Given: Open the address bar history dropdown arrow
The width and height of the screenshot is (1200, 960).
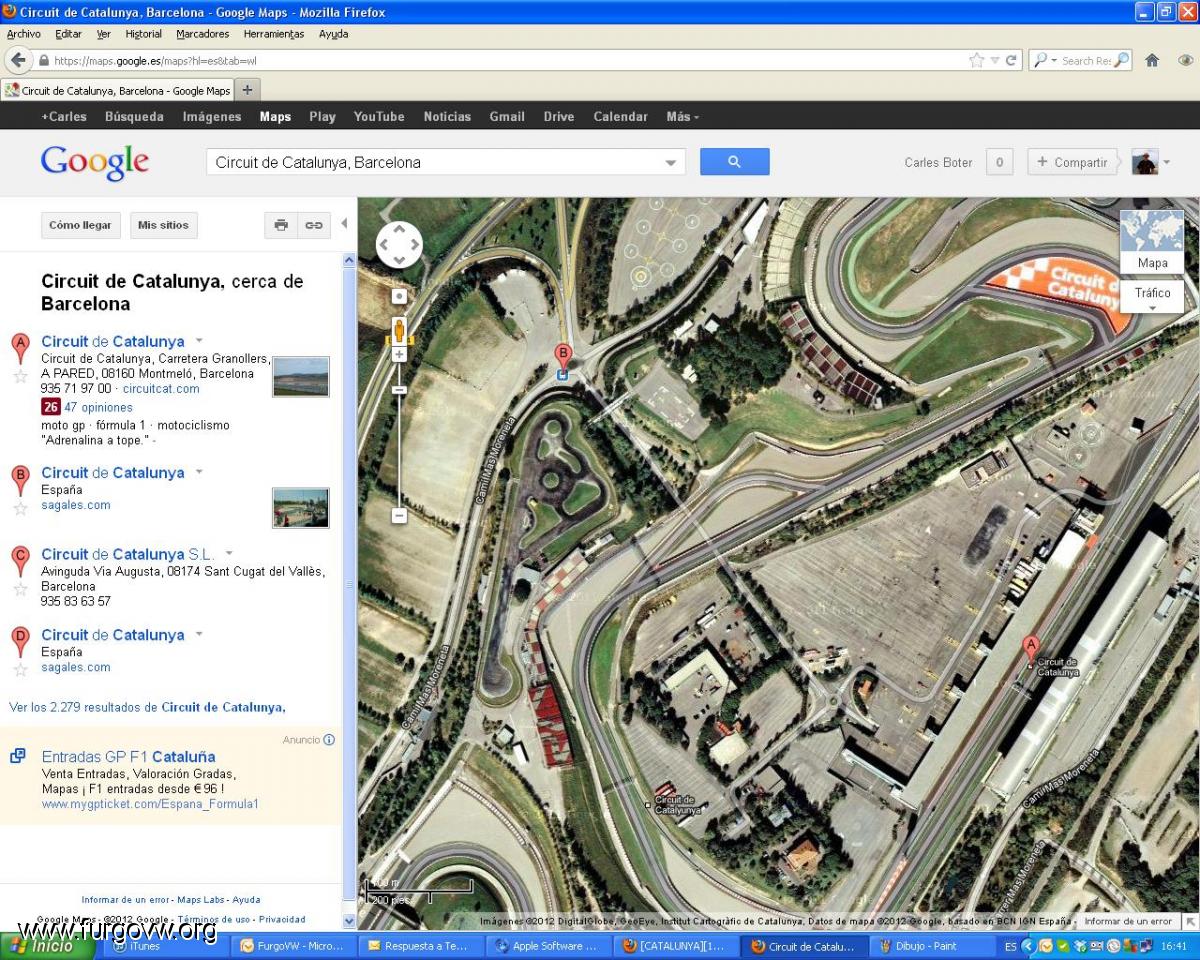Looking at the screenshot, I should [994, 60].
